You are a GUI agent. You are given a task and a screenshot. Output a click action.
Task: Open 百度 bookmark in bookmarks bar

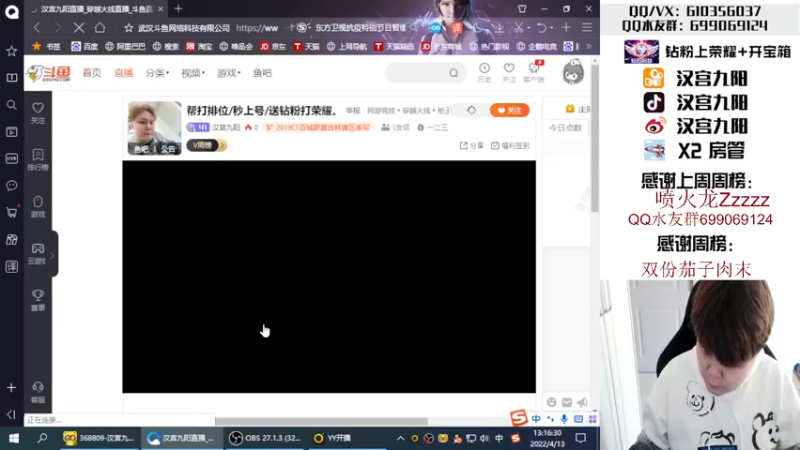[x=84, y=46]
